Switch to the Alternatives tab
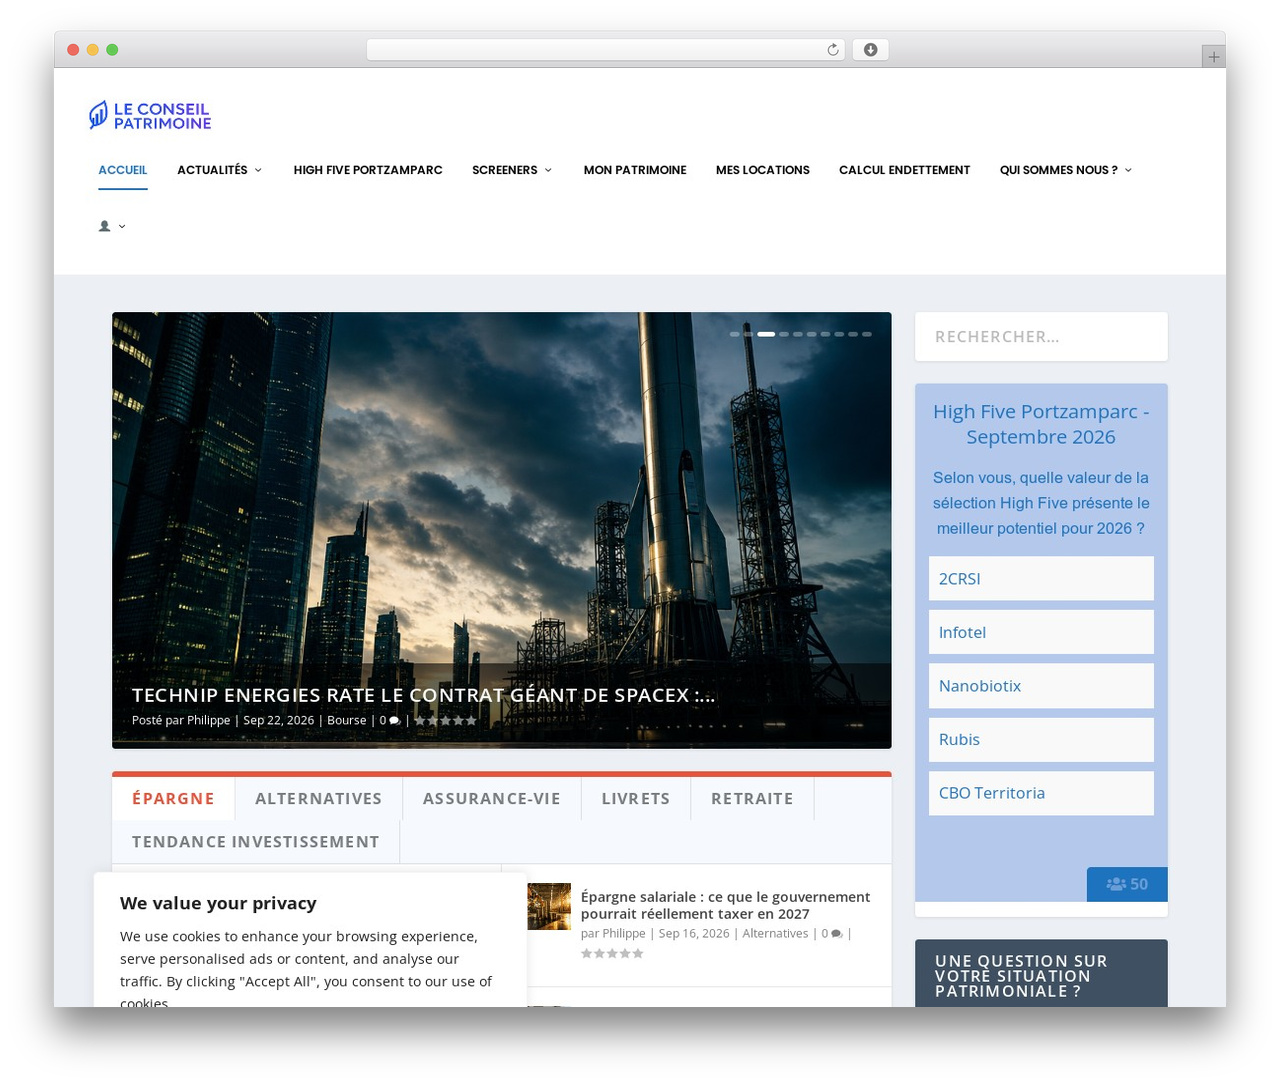The image size is (1280, 1084). (318, 798)
